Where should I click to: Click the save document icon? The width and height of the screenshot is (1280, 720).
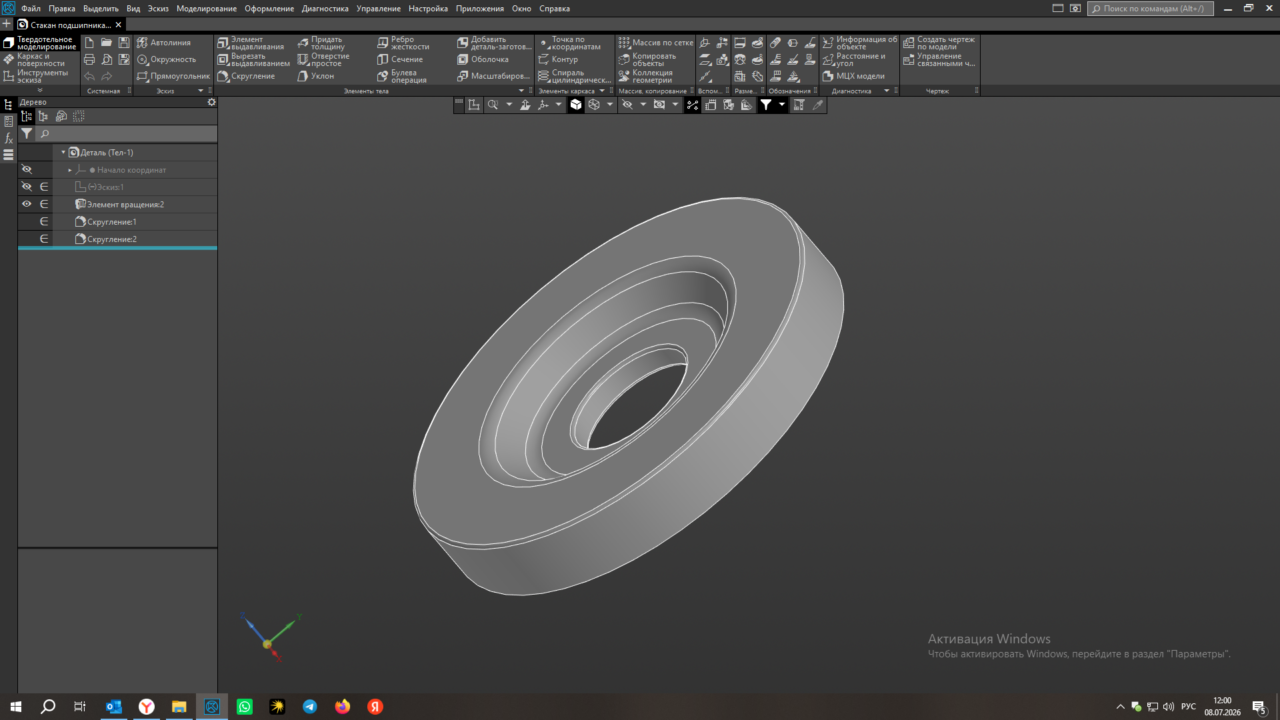point(124,43)
